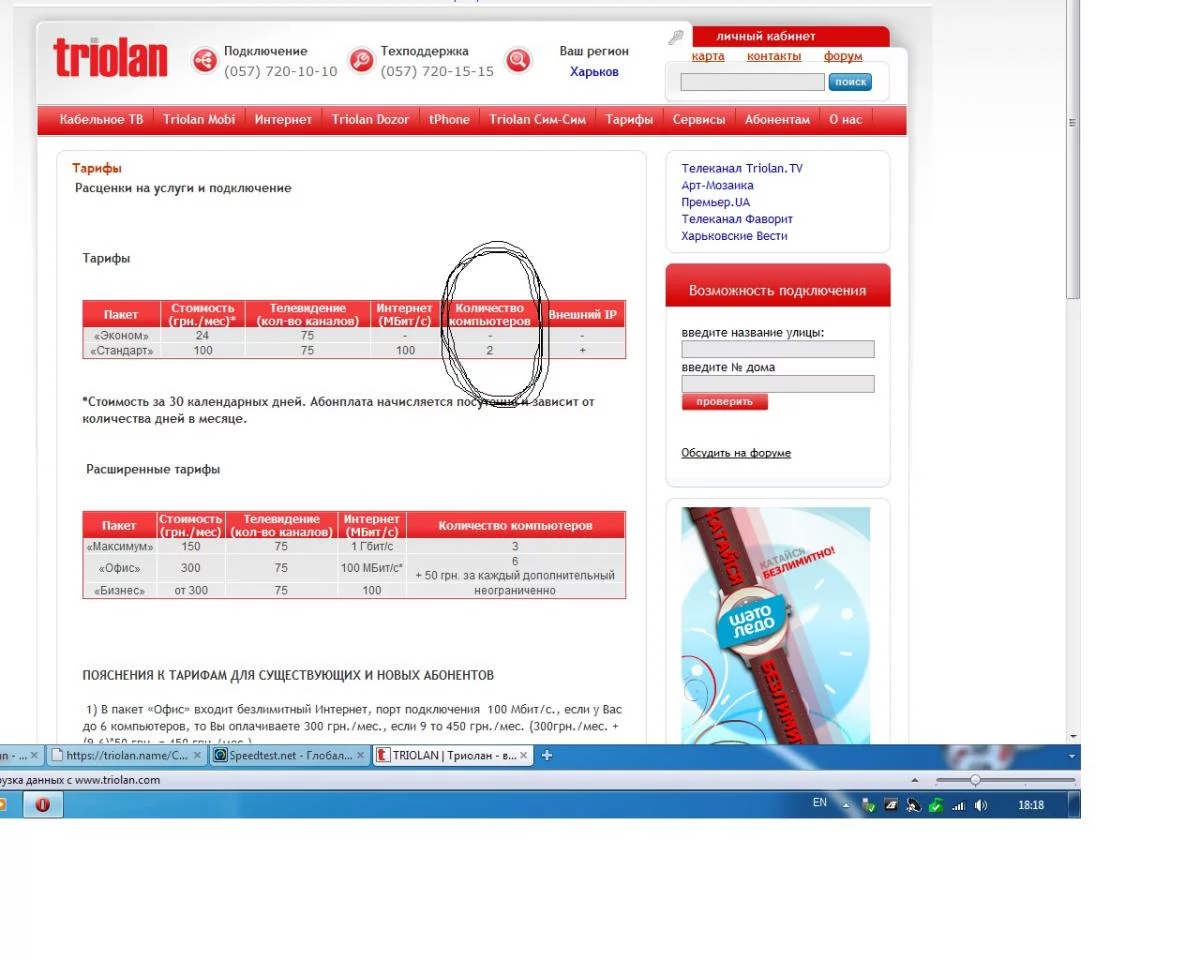1200x960 pixels.
Task: Click the network signal tray icon
Action: (x=958, y=805)
